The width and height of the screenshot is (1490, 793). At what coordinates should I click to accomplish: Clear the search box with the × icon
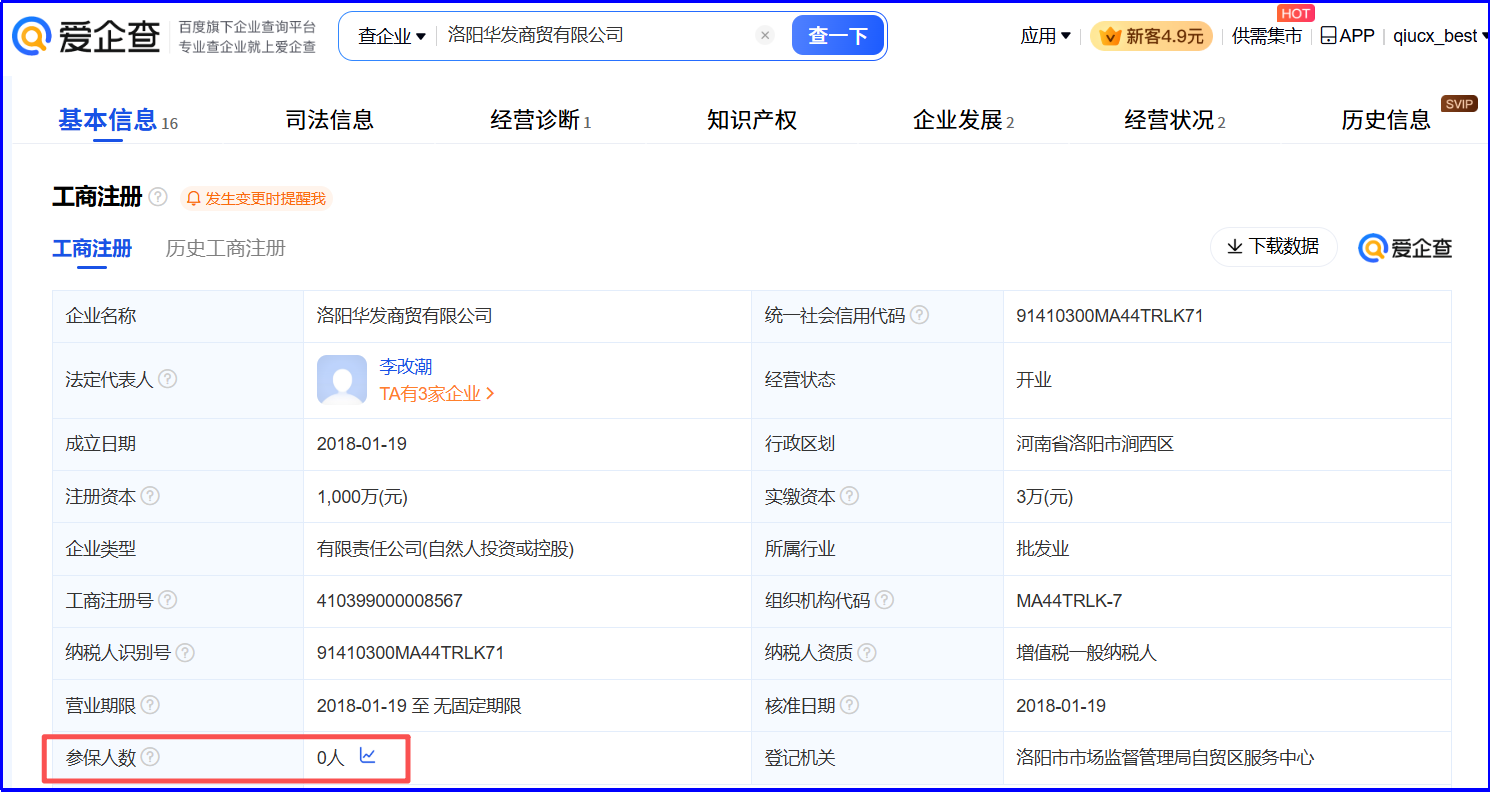765,34
